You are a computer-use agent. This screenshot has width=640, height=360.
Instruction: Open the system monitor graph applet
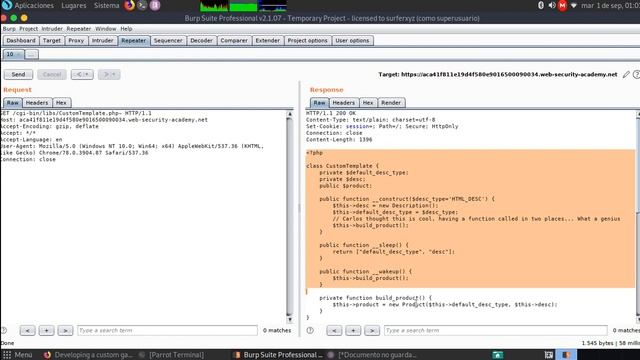coord(243,6)
